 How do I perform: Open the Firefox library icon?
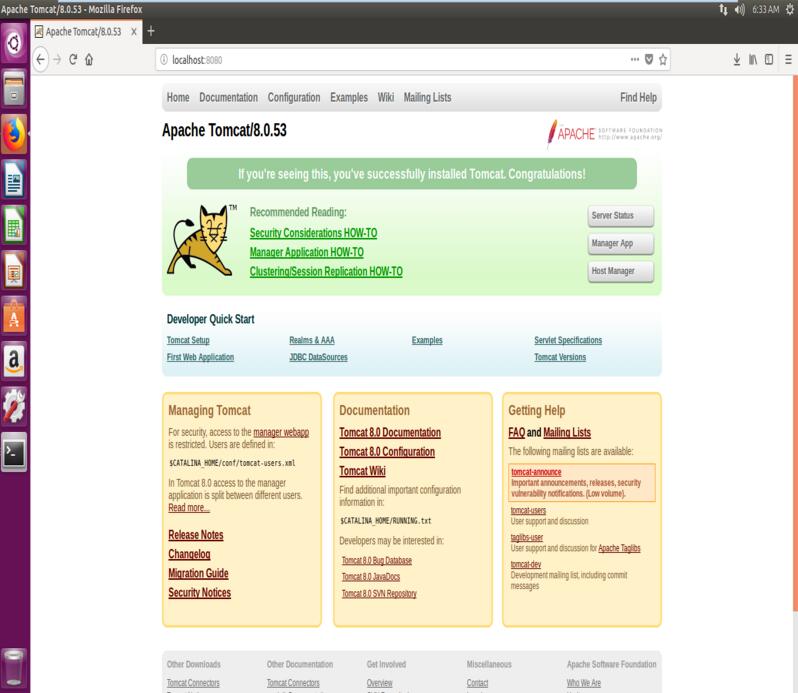click(x=753, y=60)
